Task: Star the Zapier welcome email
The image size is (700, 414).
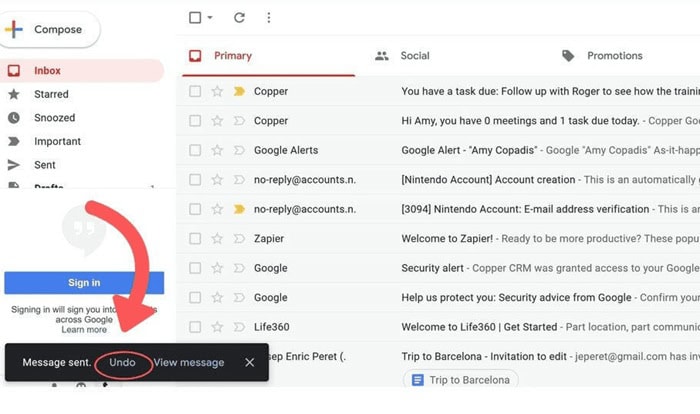Action: click(217, 239)
